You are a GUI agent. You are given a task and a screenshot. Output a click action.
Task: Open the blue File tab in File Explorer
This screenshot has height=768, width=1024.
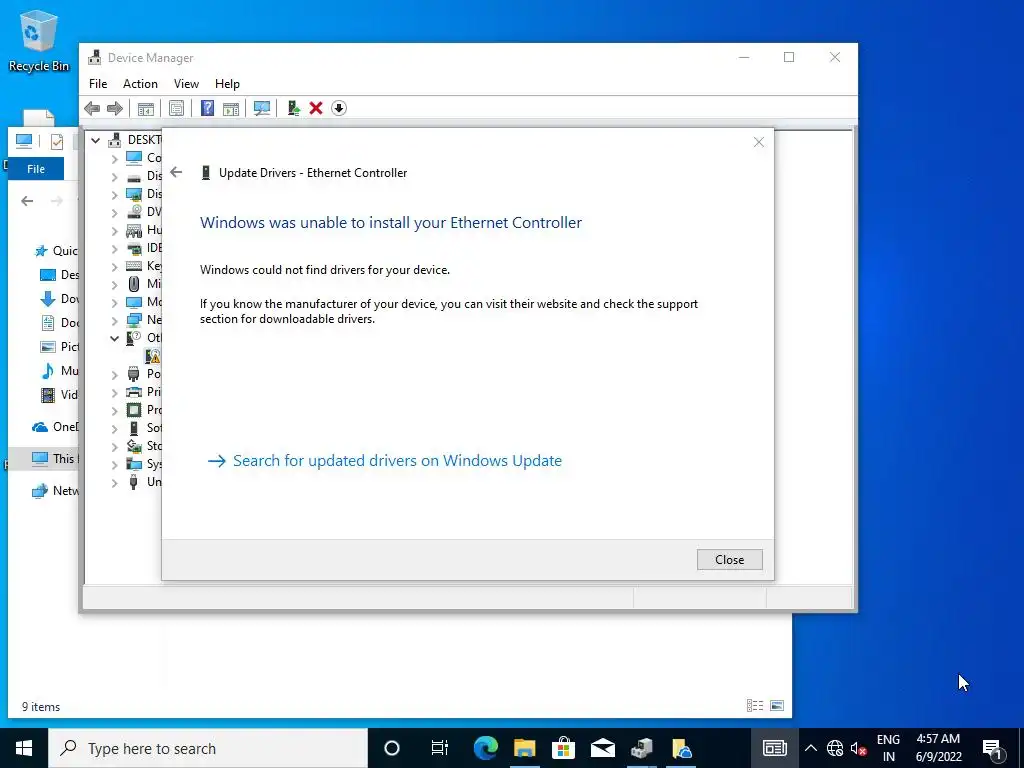(x=36, y=168)
